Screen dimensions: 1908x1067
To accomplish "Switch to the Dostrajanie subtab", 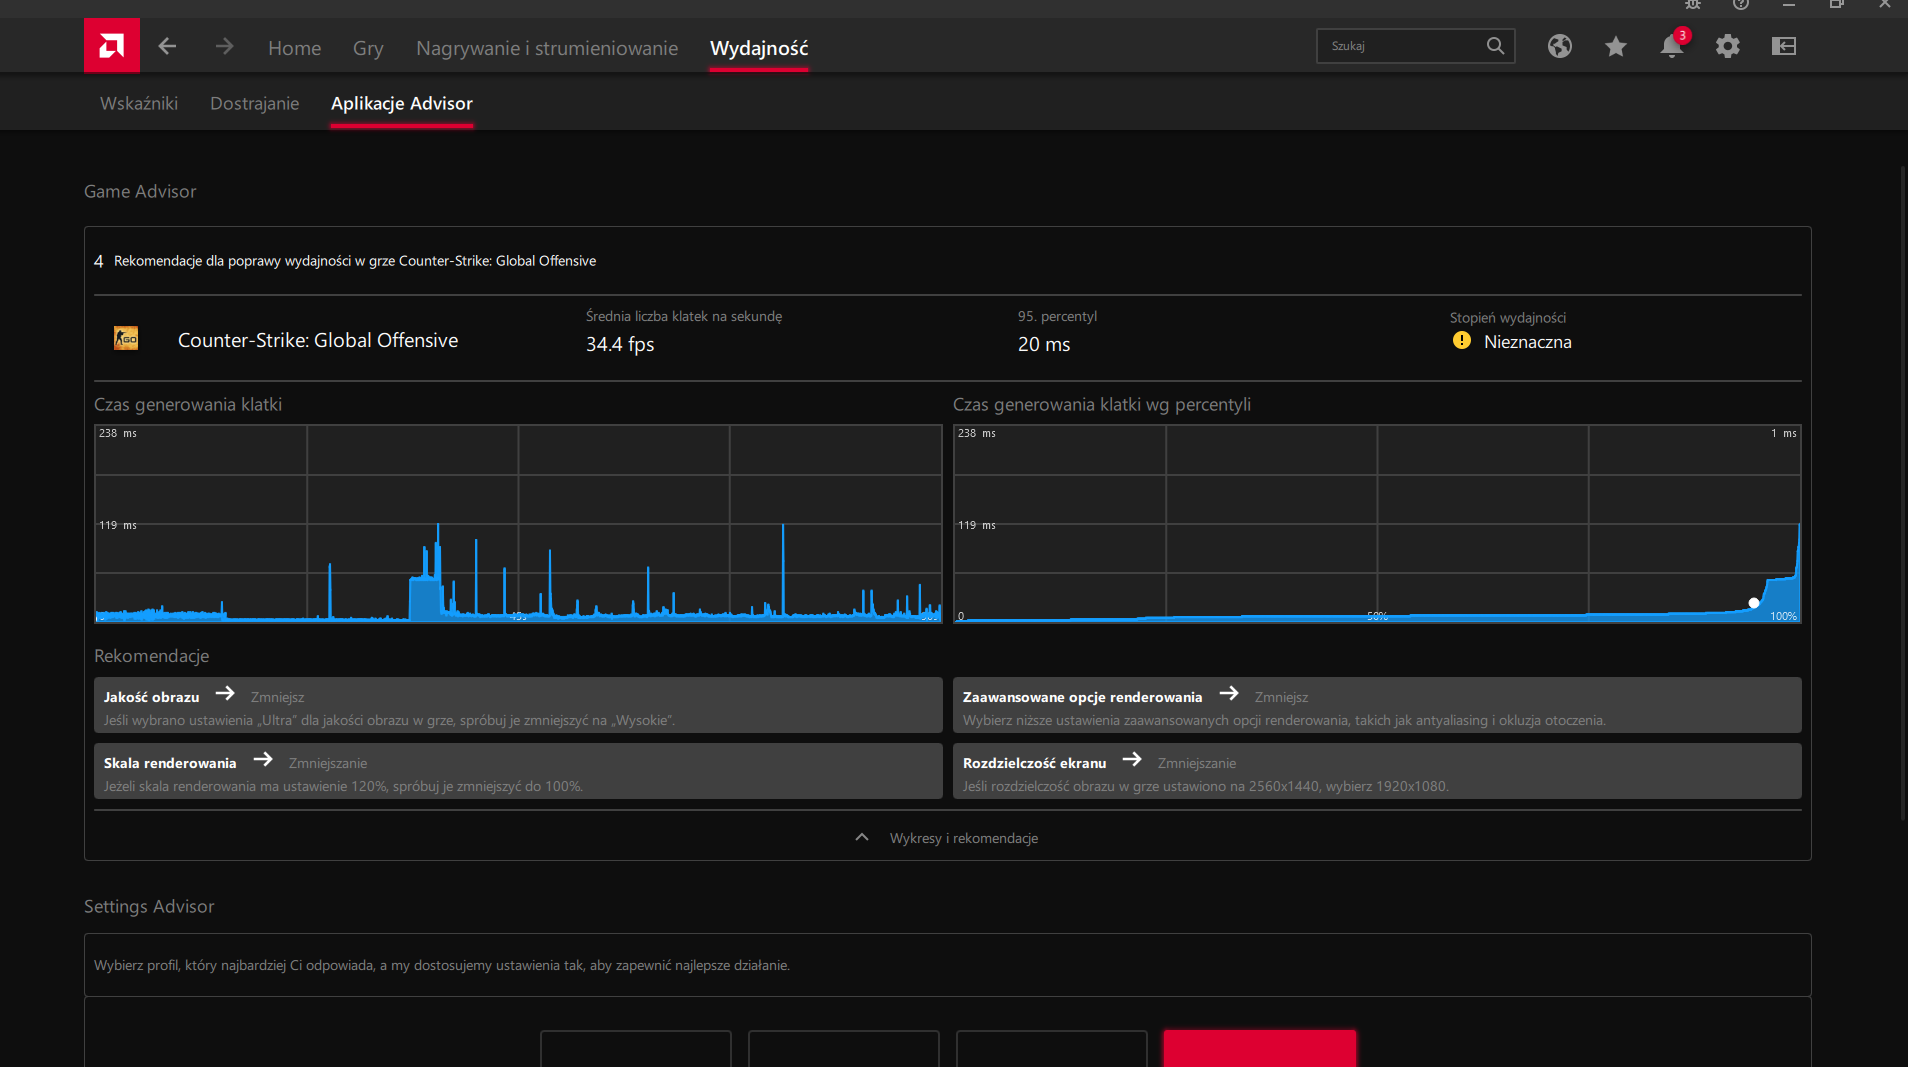I will point(254,103).
